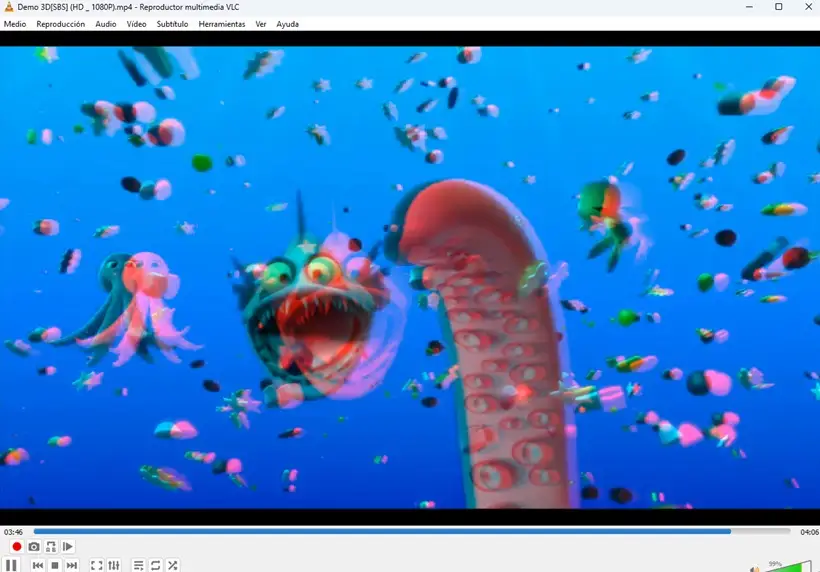
Task: Toggle the A-B loop button
Action: 51,546
